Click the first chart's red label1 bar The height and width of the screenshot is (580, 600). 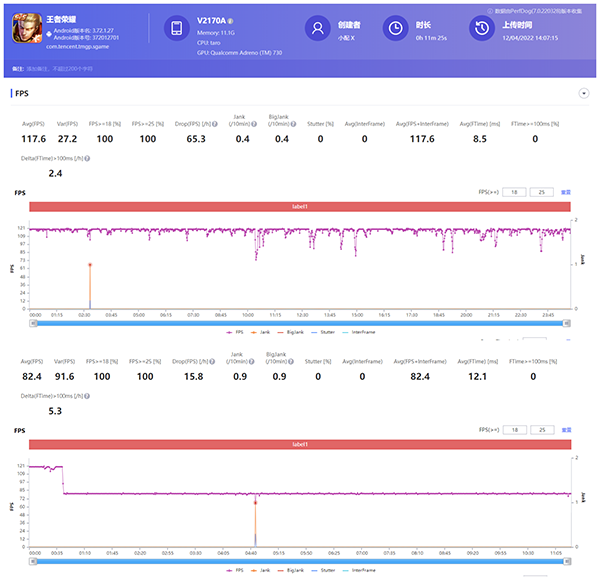tap(300, 206)
